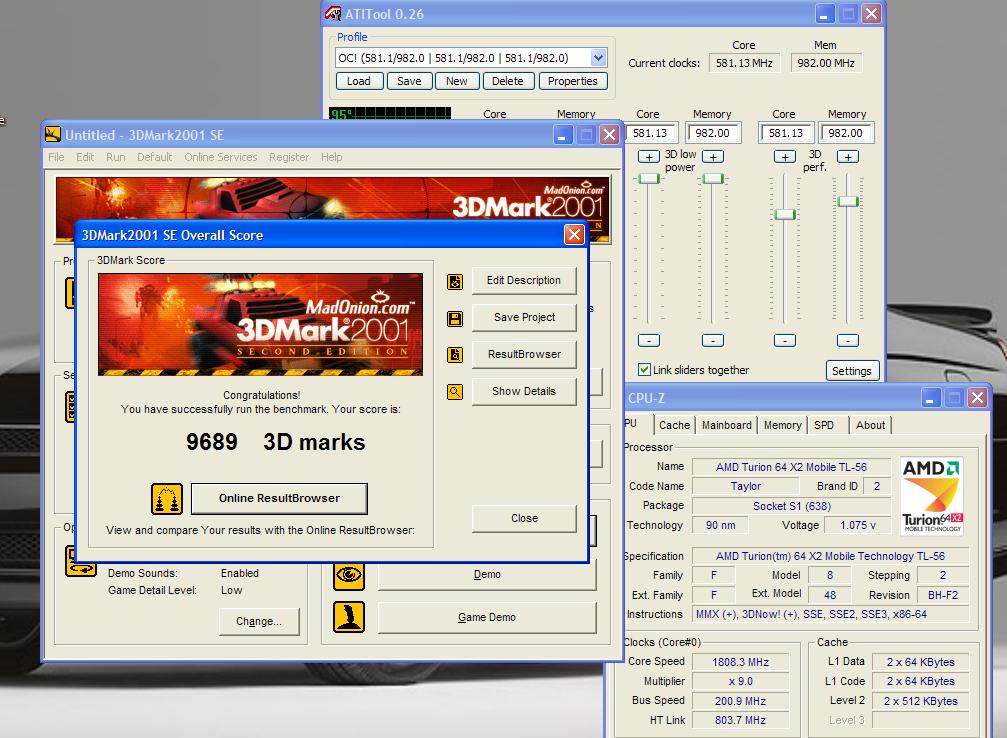Screen dimensions: 1007x738
Task: Click the Load profile button in ATITool
Action: point(359,81)
